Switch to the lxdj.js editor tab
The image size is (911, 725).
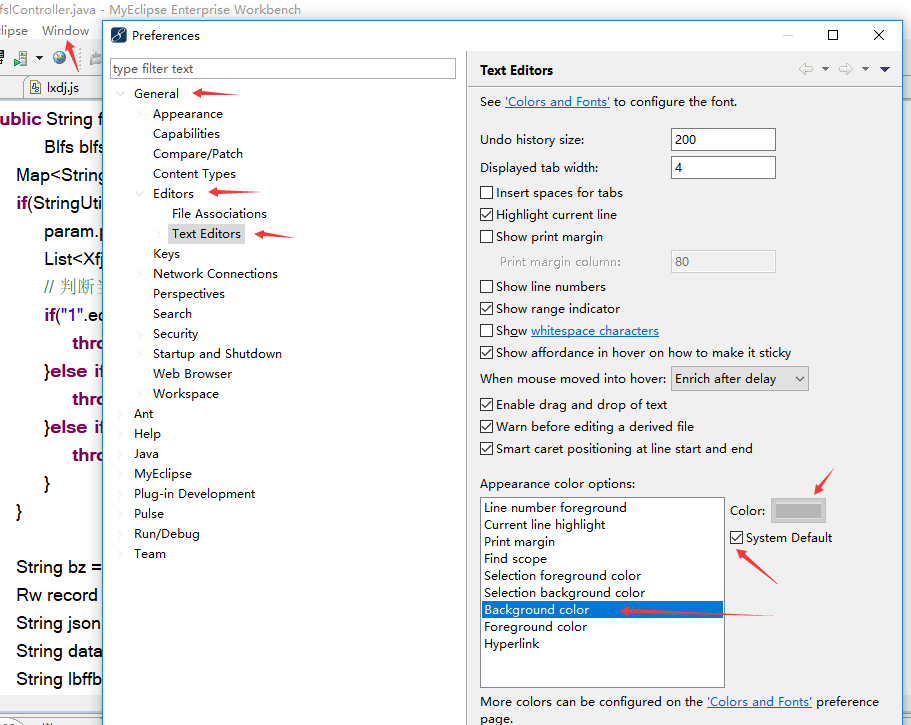tap(55, 88)
